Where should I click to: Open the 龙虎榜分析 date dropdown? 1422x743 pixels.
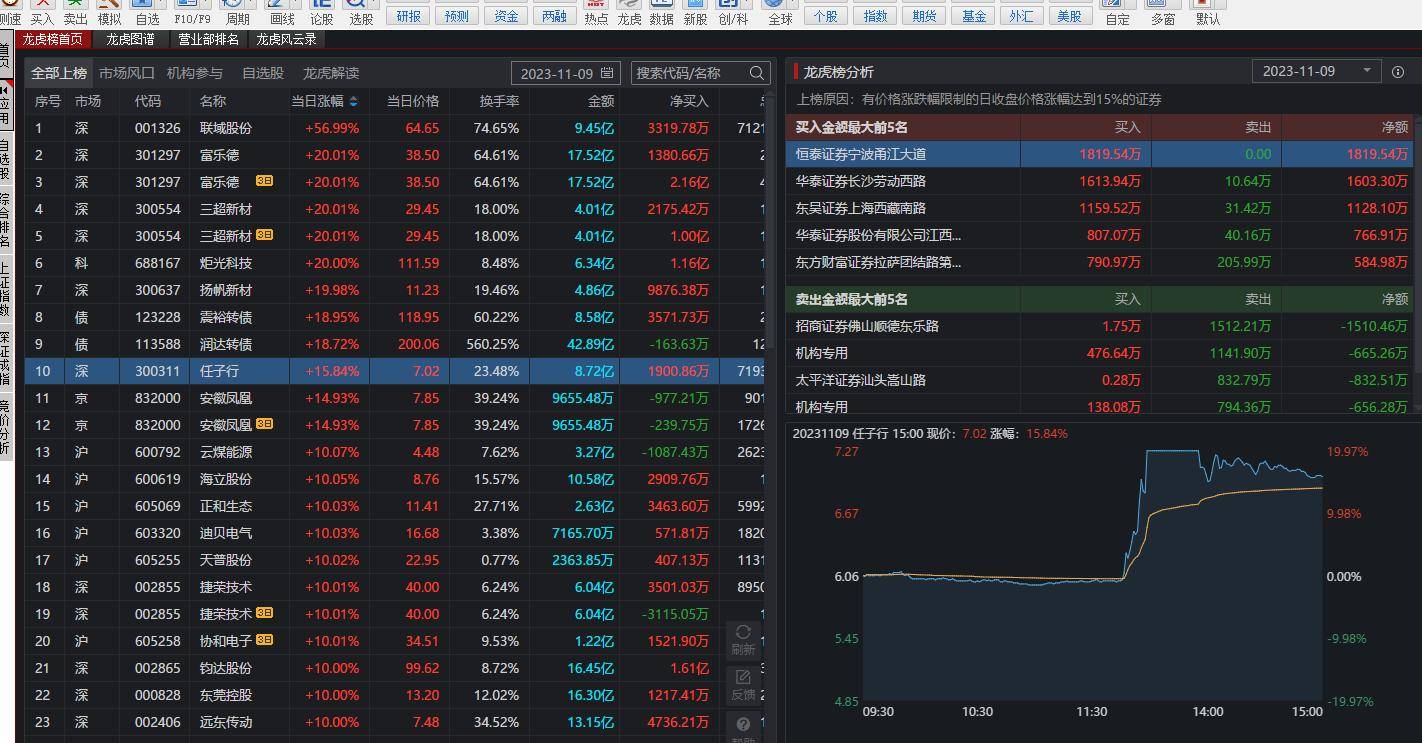[x=1317, y=71]
